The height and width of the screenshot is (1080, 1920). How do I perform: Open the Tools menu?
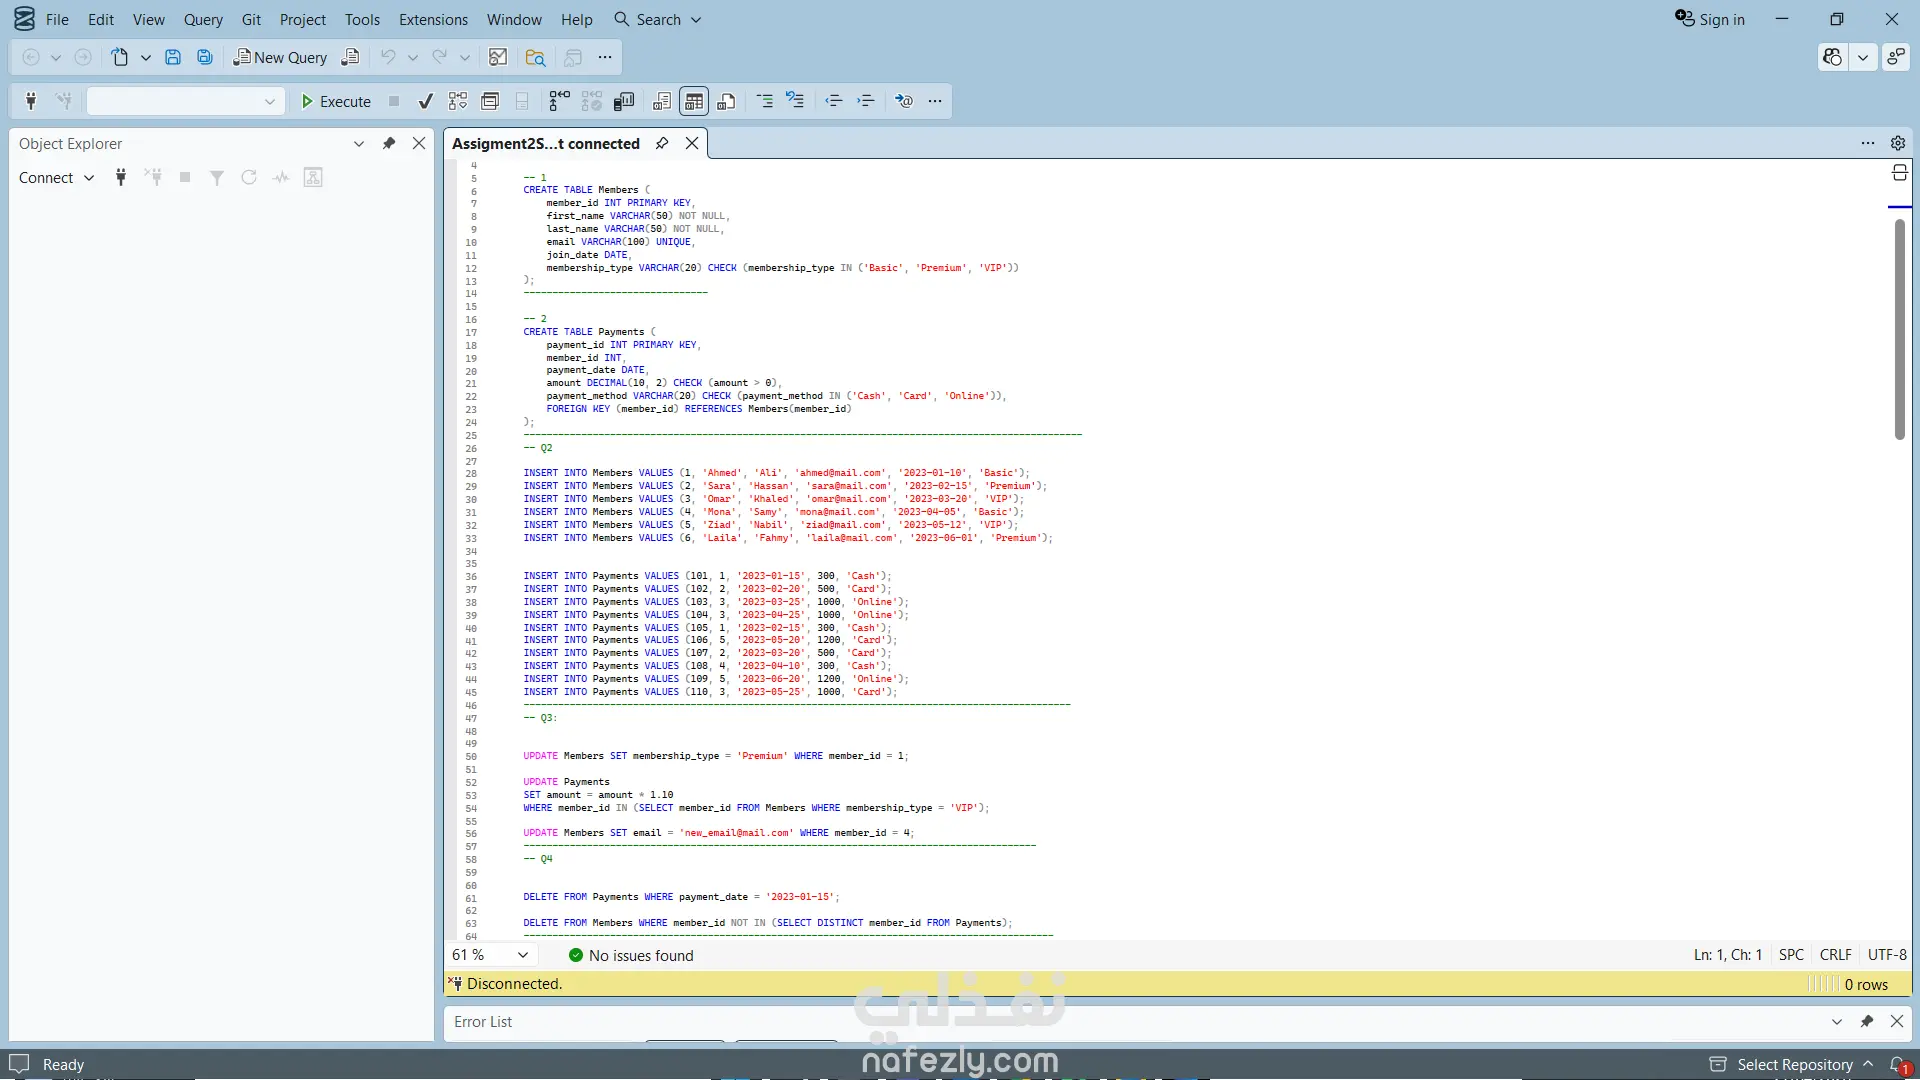[362, 19]
